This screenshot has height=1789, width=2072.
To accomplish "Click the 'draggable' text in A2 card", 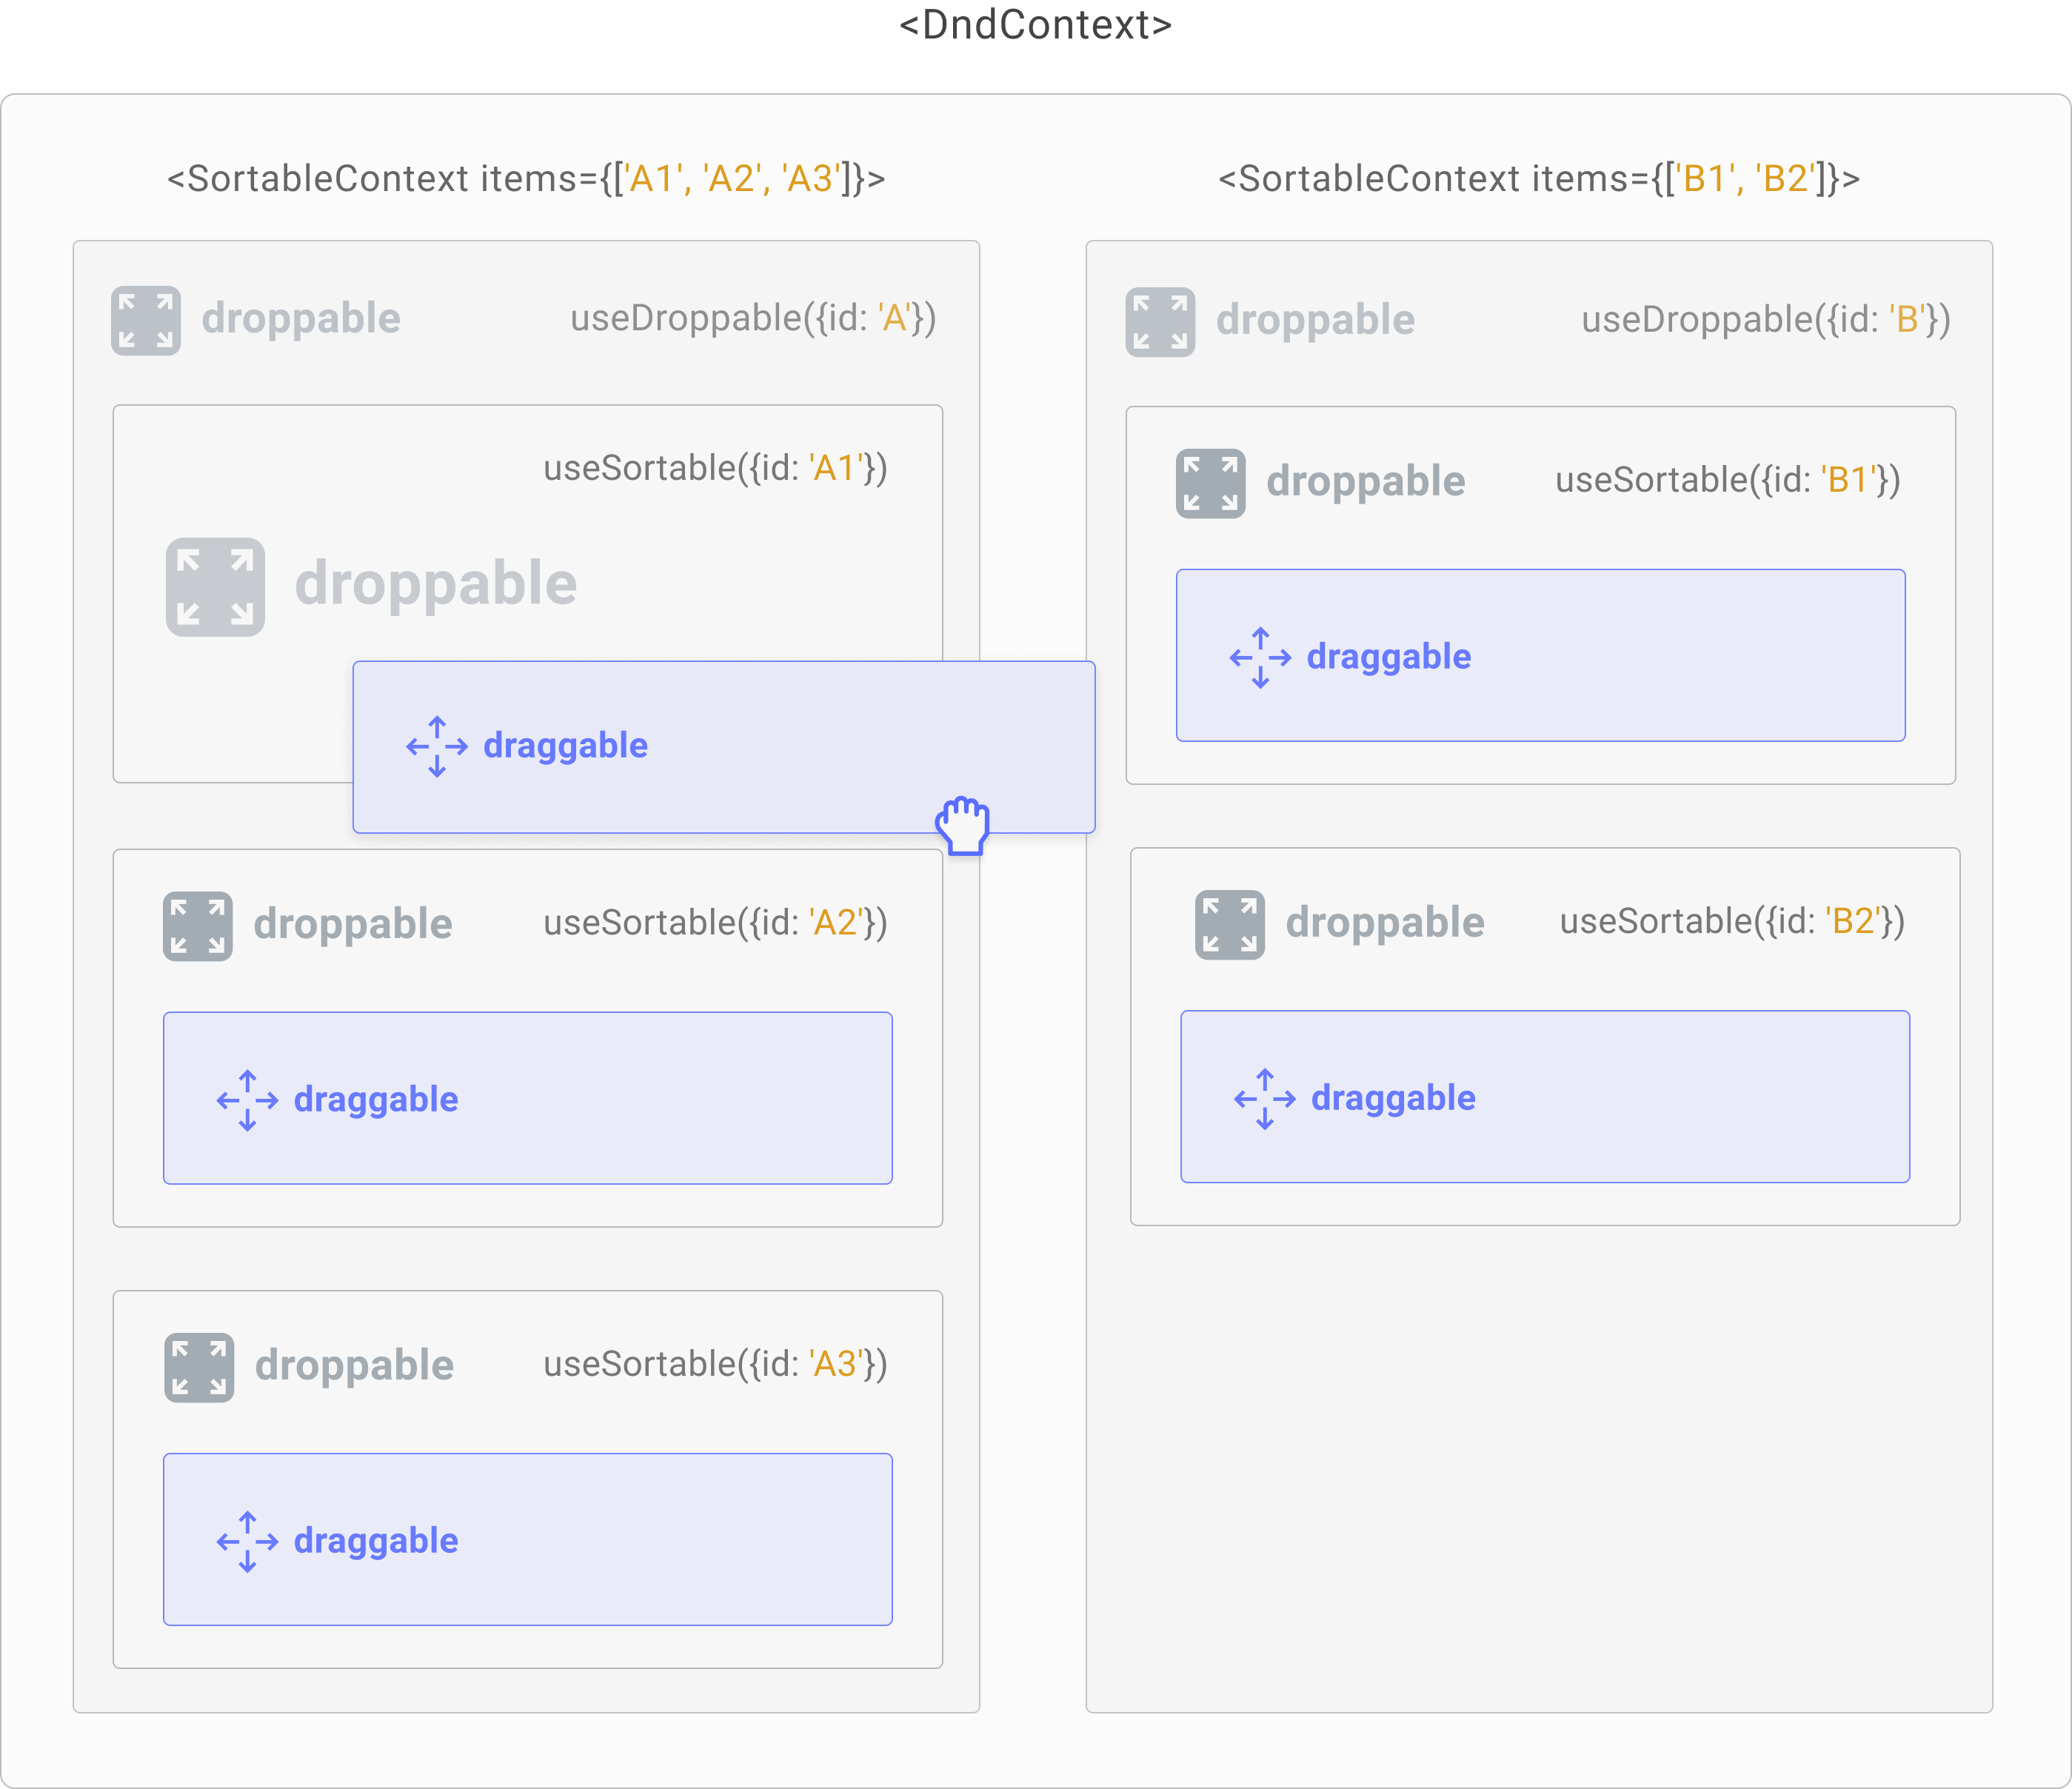I will (376, 1100).
